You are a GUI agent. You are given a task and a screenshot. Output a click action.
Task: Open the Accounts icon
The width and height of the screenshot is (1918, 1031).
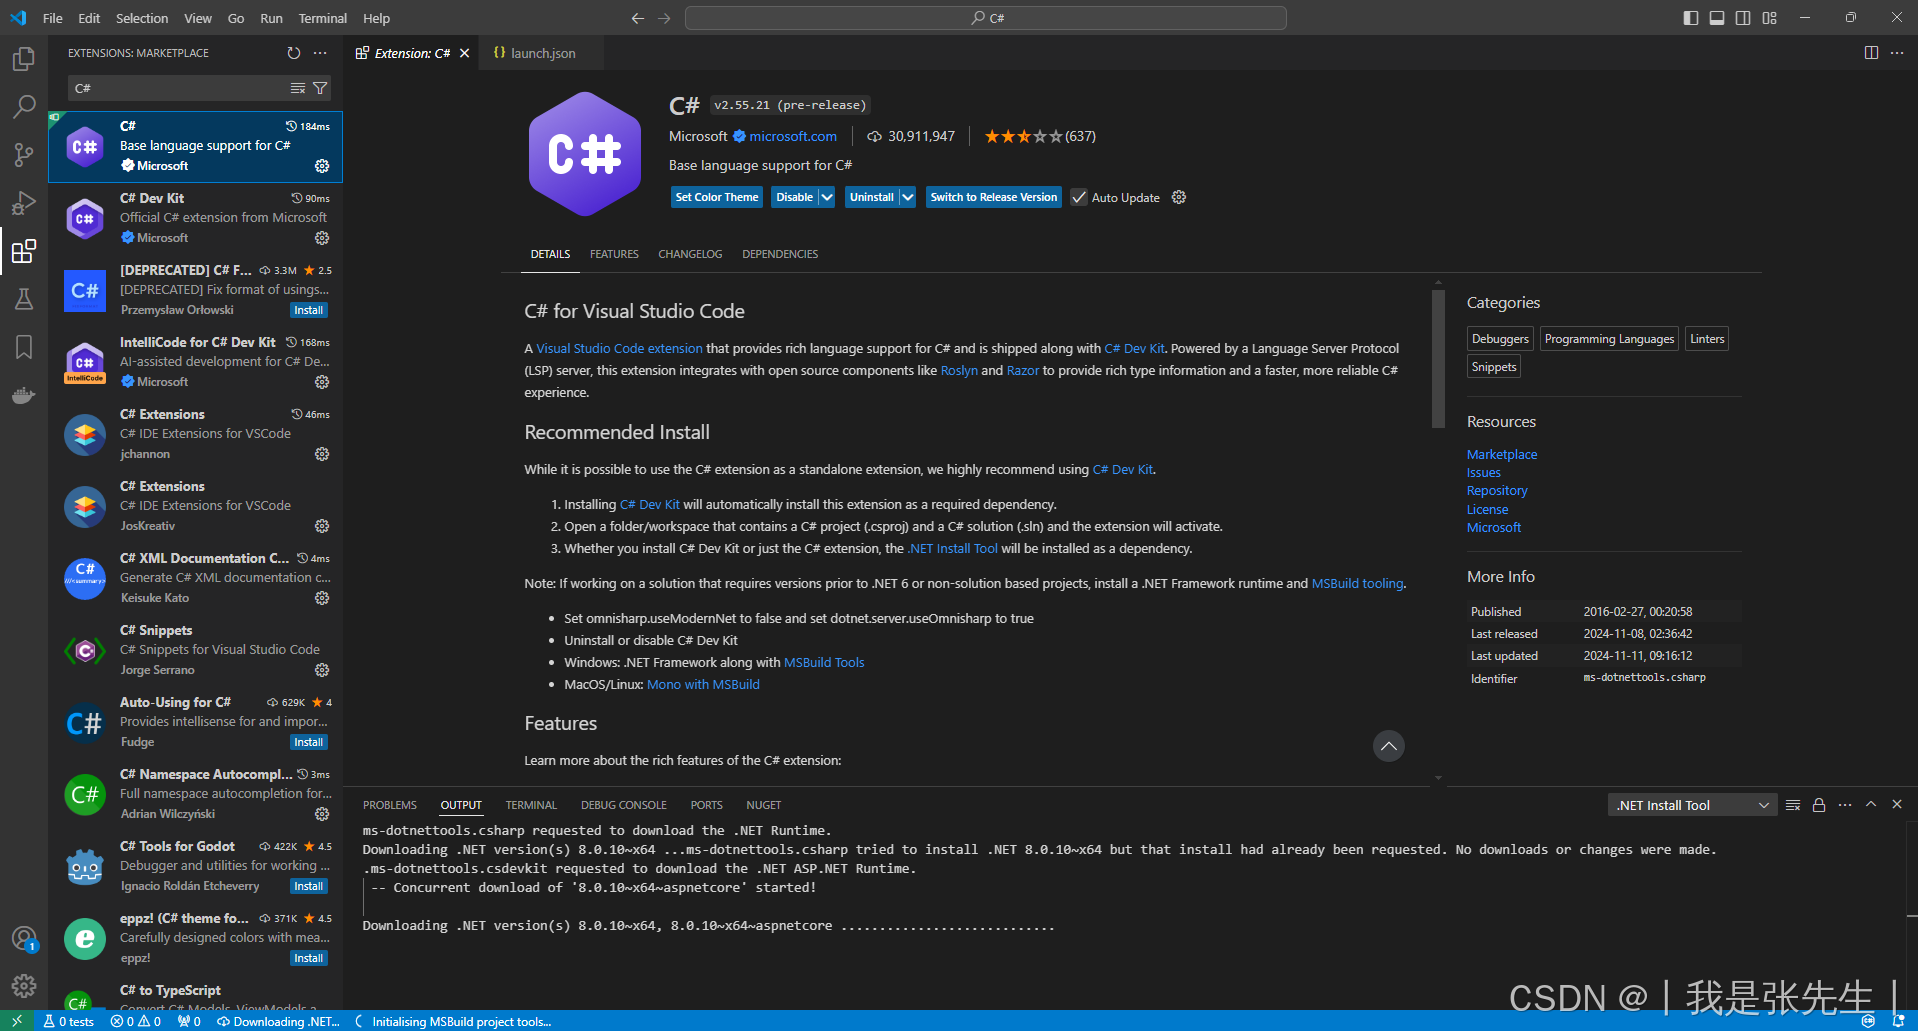pyautogui.click(x=24, y=939)
